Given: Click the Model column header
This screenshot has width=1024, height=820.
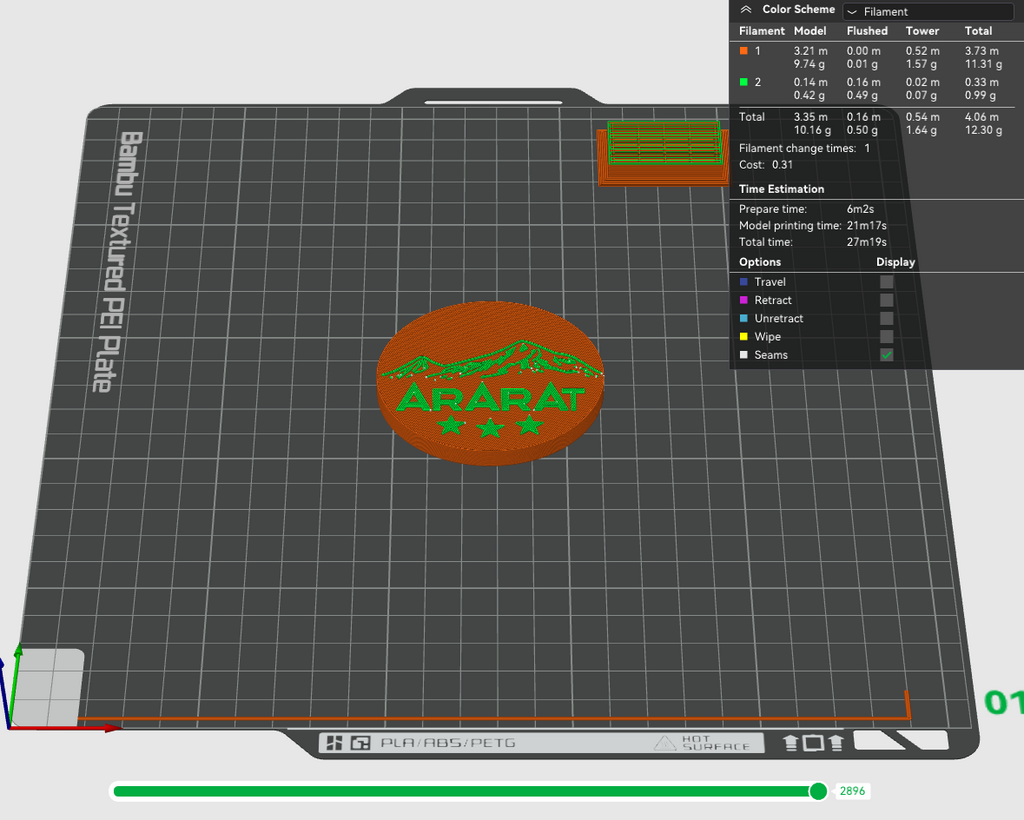Looking at the screenshot, I should click(x=810, y=31).
